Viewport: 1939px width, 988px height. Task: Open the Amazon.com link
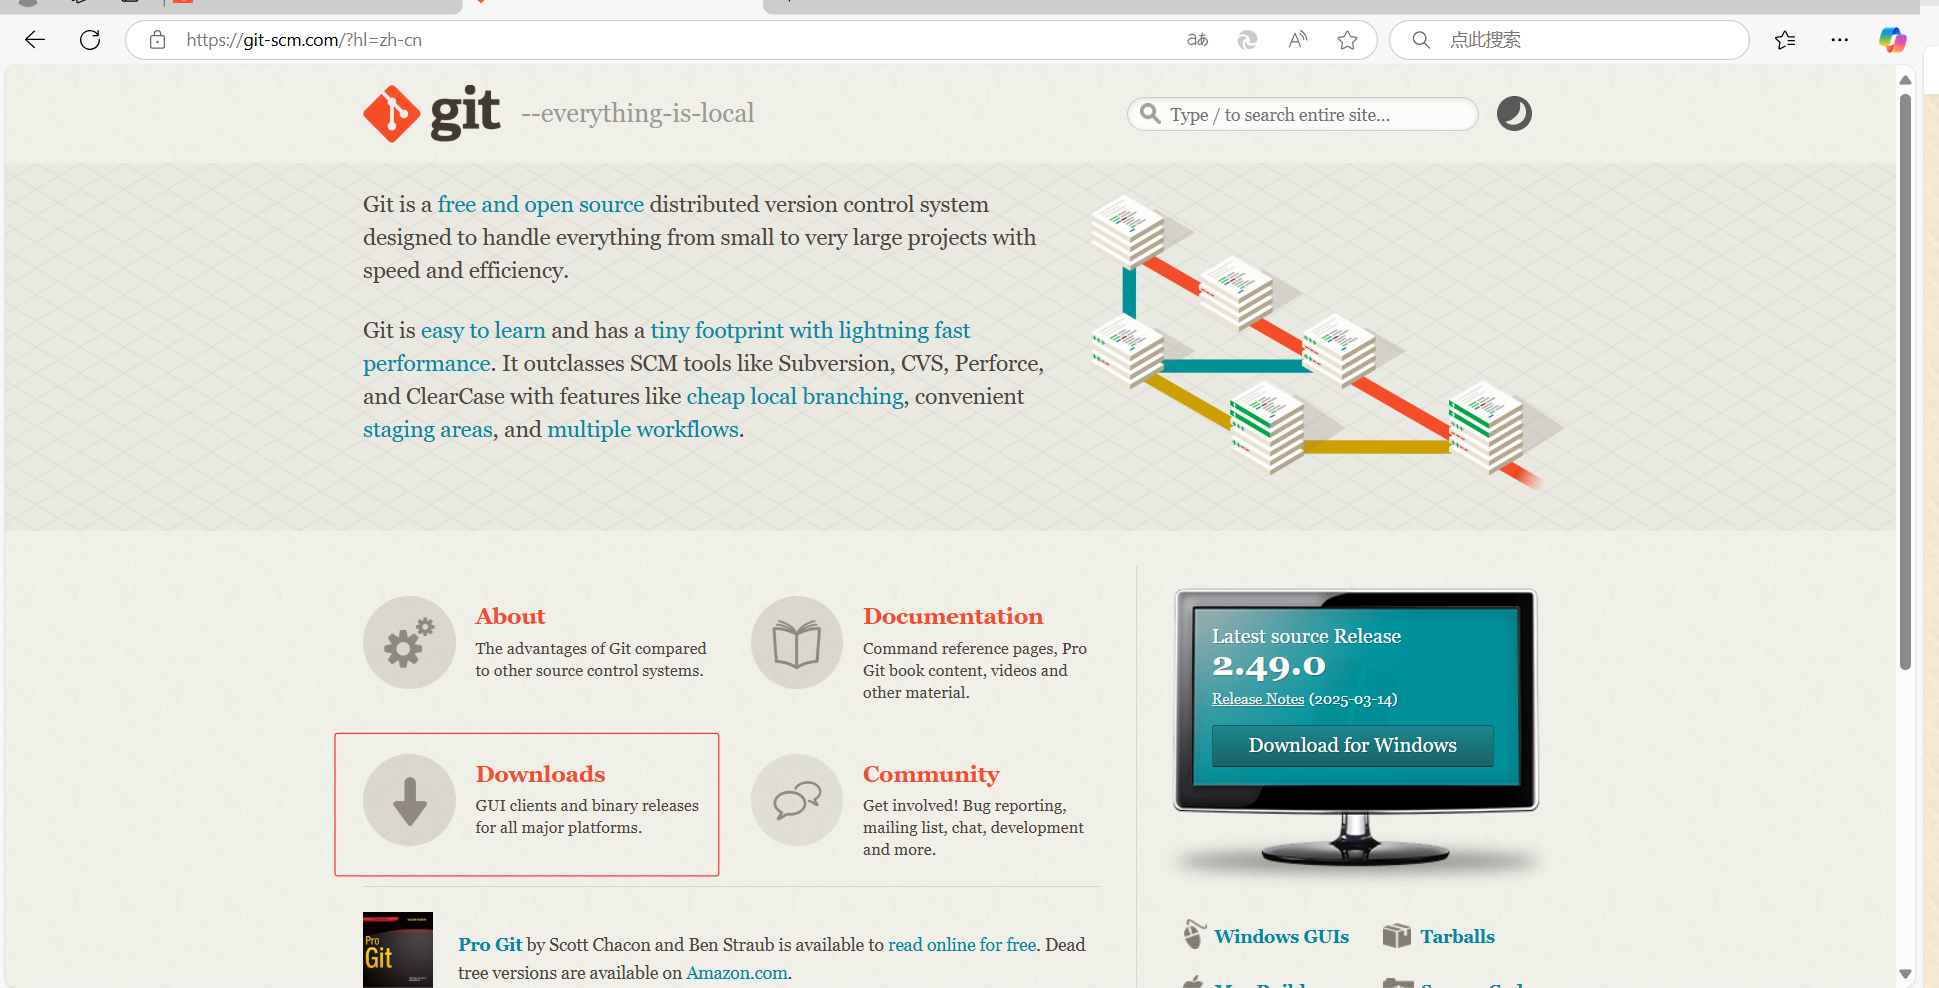click(x=737, y=972)
